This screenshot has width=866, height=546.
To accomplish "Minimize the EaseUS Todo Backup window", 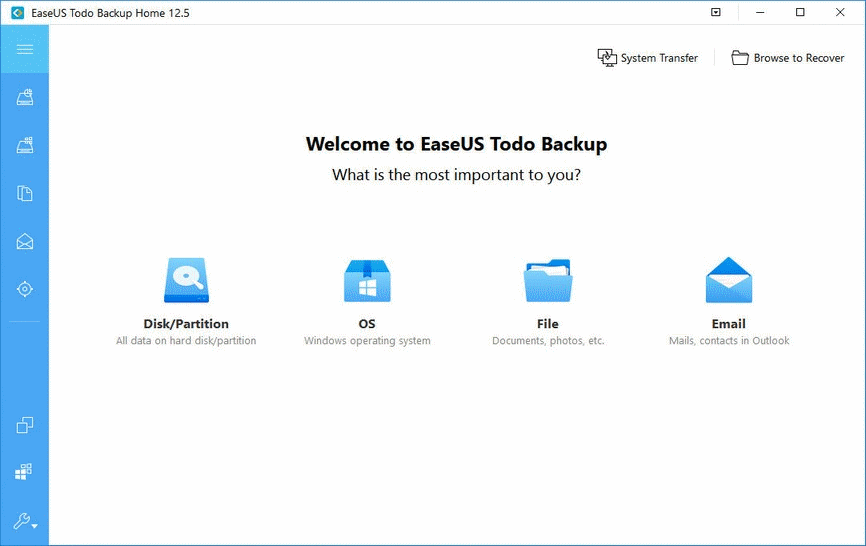I will pos(760,12).
